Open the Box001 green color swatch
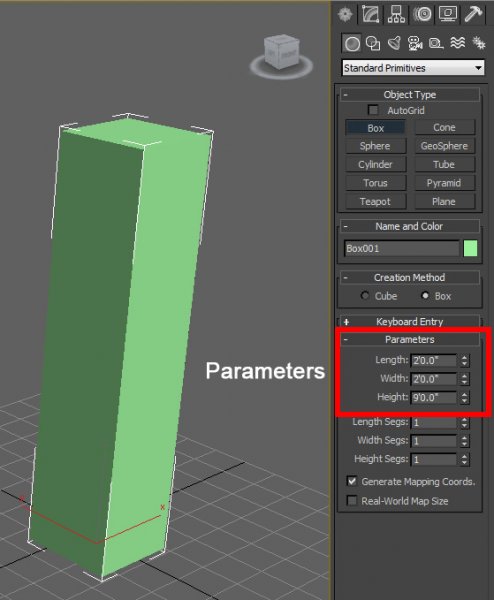494x600 pixels. [x=470, y=248]
